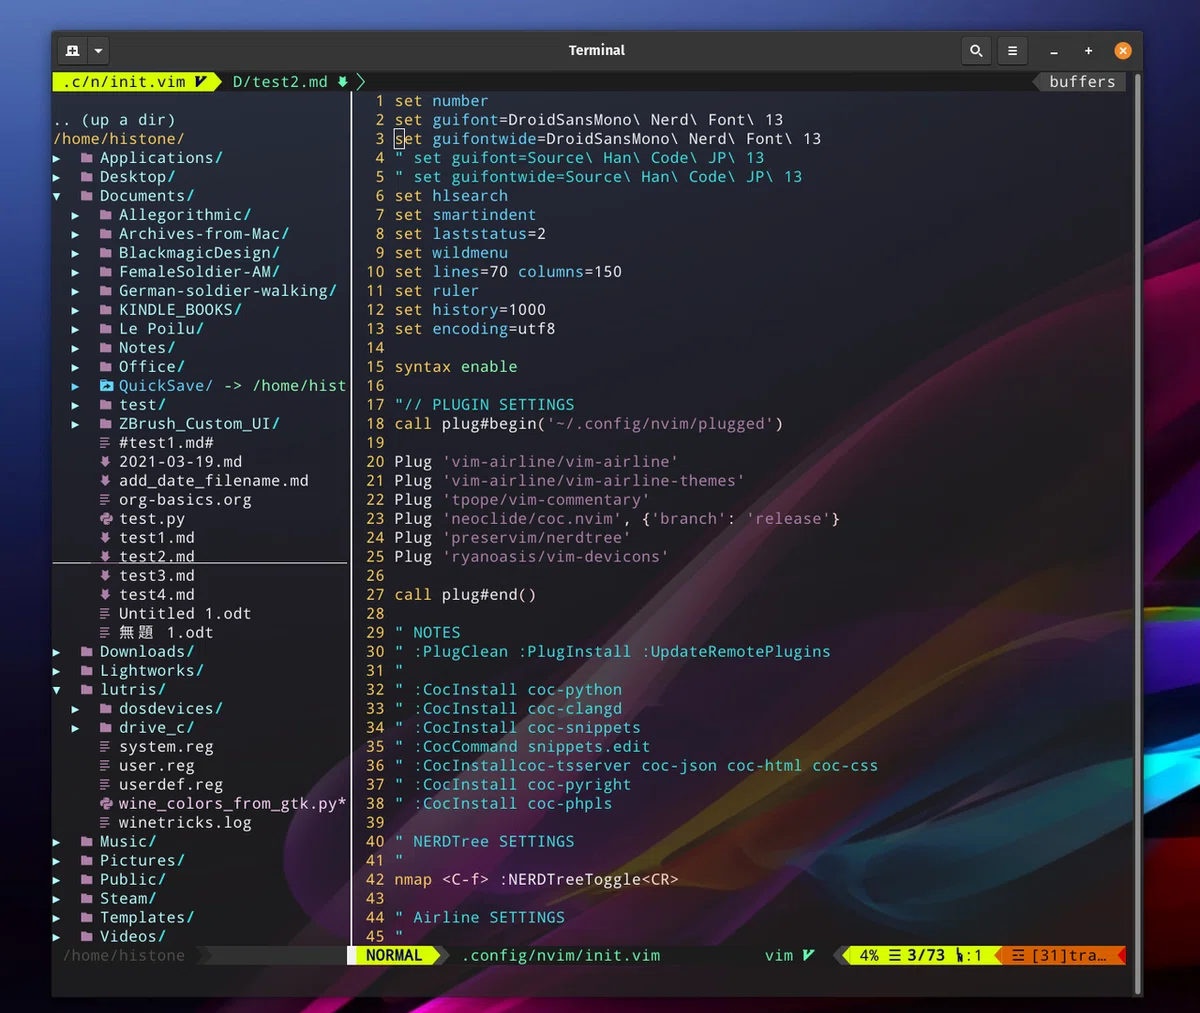Click the ZBrush_Custom_UI folder icon
This screenshot has width=1200, height=1013.
tap(106, 424)
